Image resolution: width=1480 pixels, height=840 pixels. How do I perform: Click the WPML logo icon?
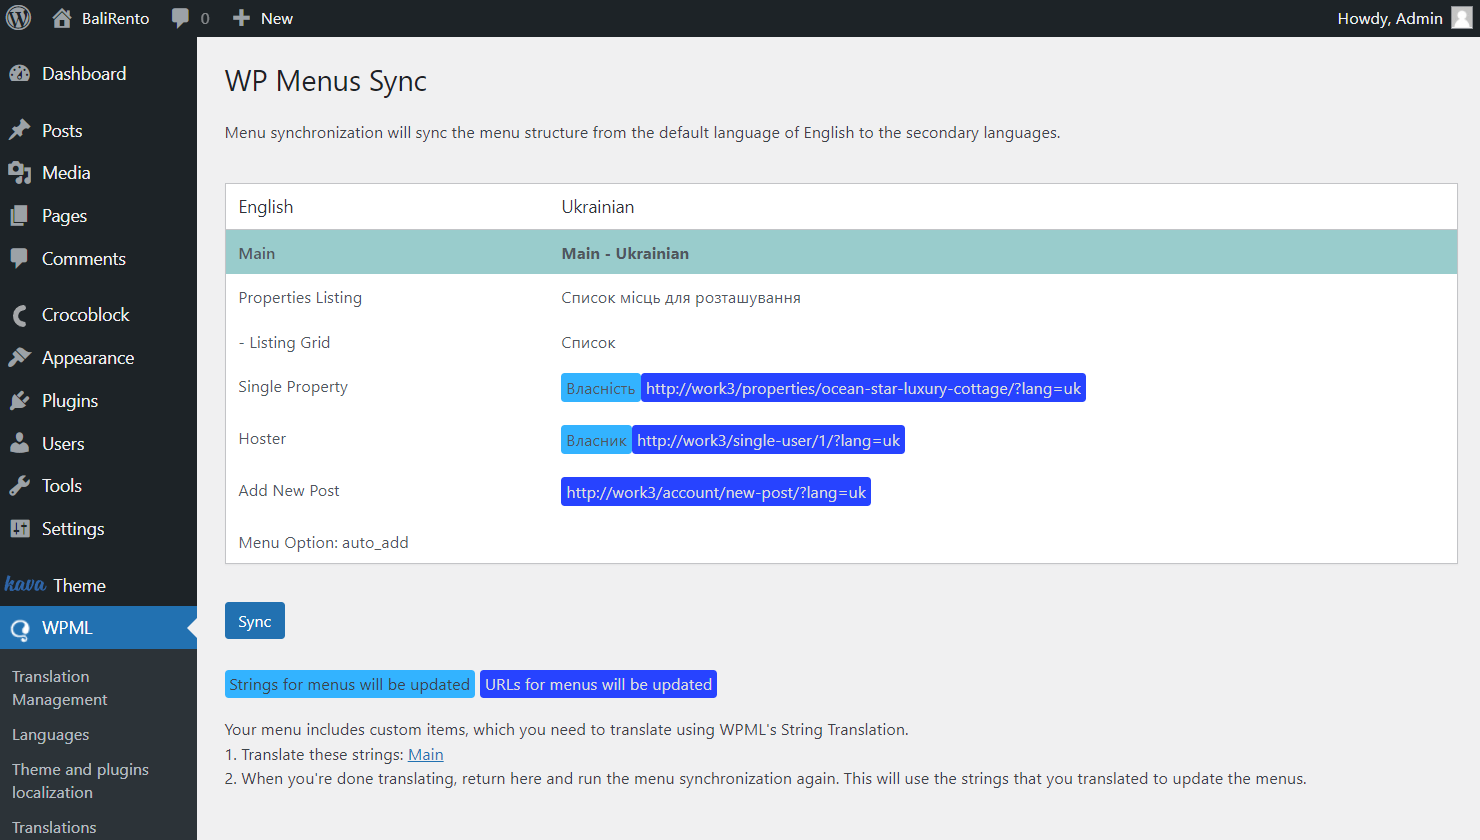tap(19, 628)
